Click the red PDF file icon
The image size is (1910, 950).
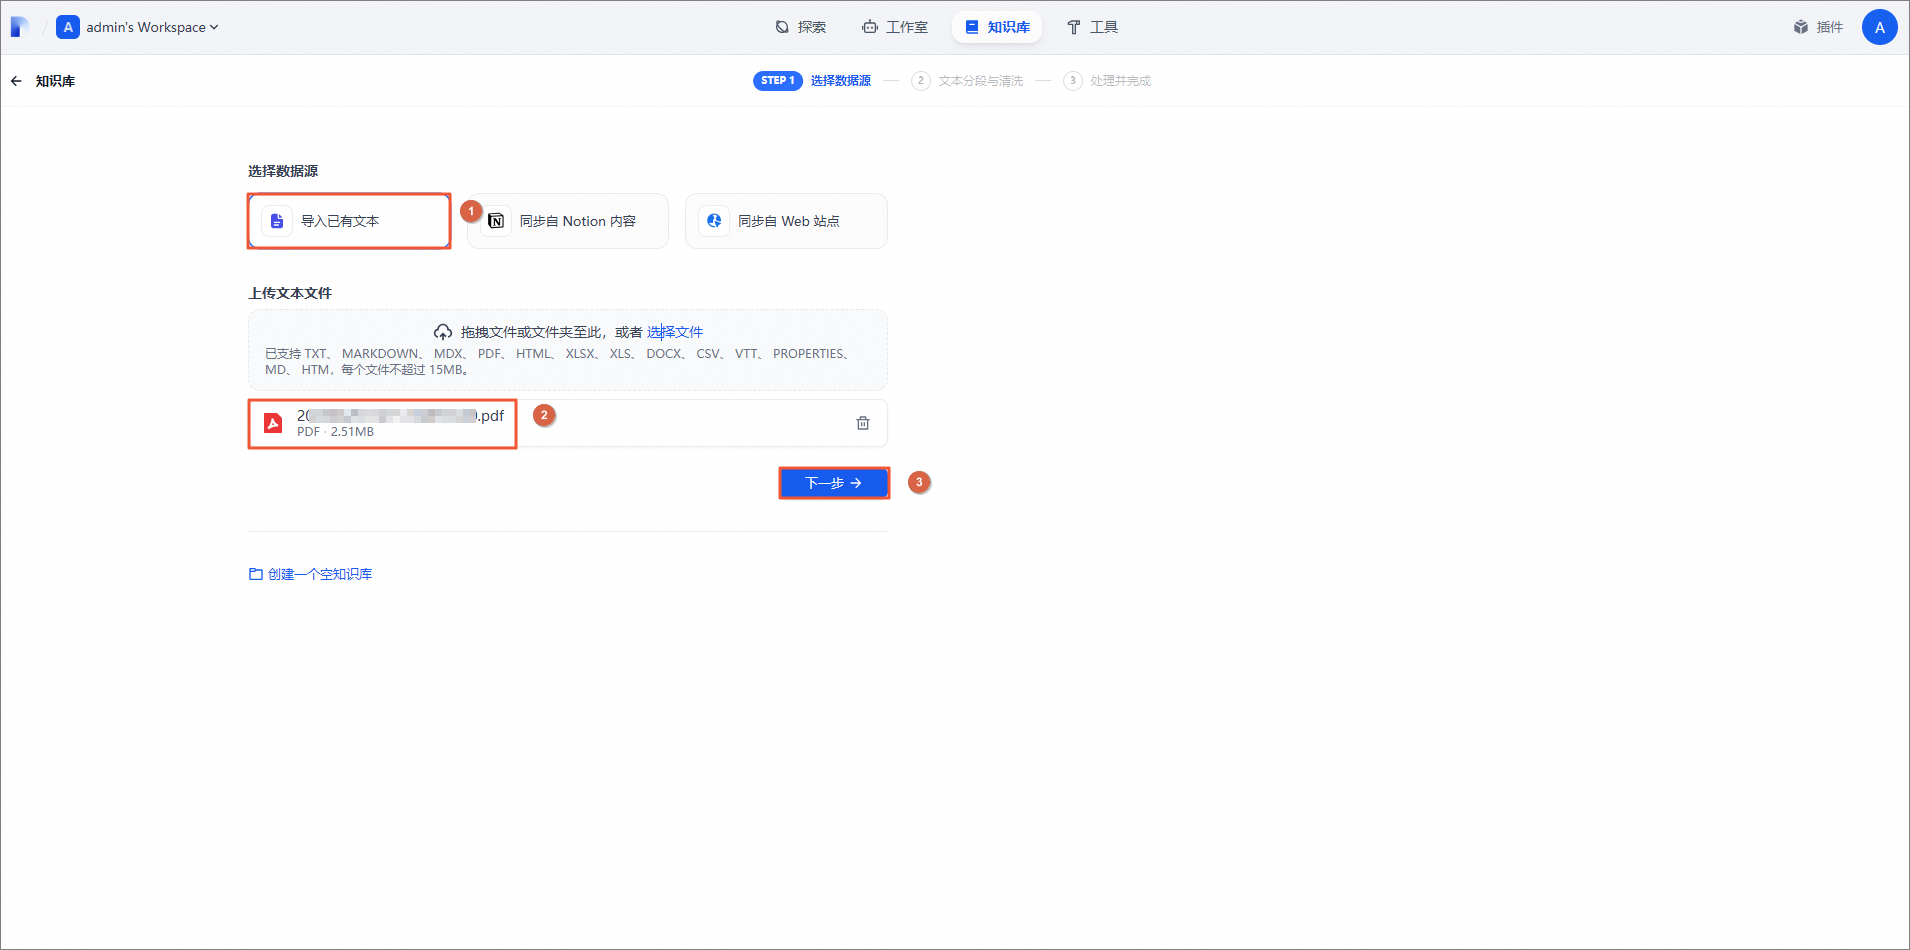(273, 423)
